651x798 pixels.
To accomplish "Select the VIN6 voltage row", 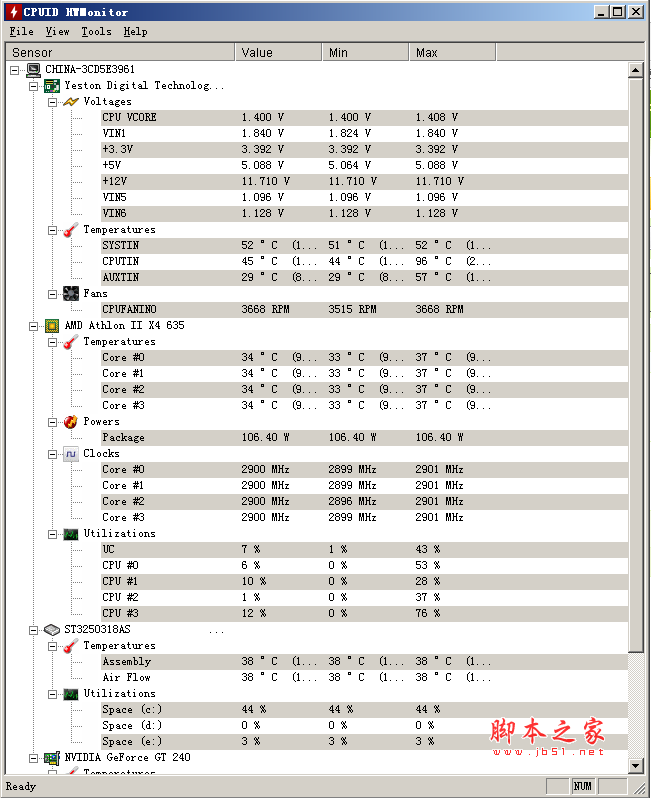I will pos(364,214).
